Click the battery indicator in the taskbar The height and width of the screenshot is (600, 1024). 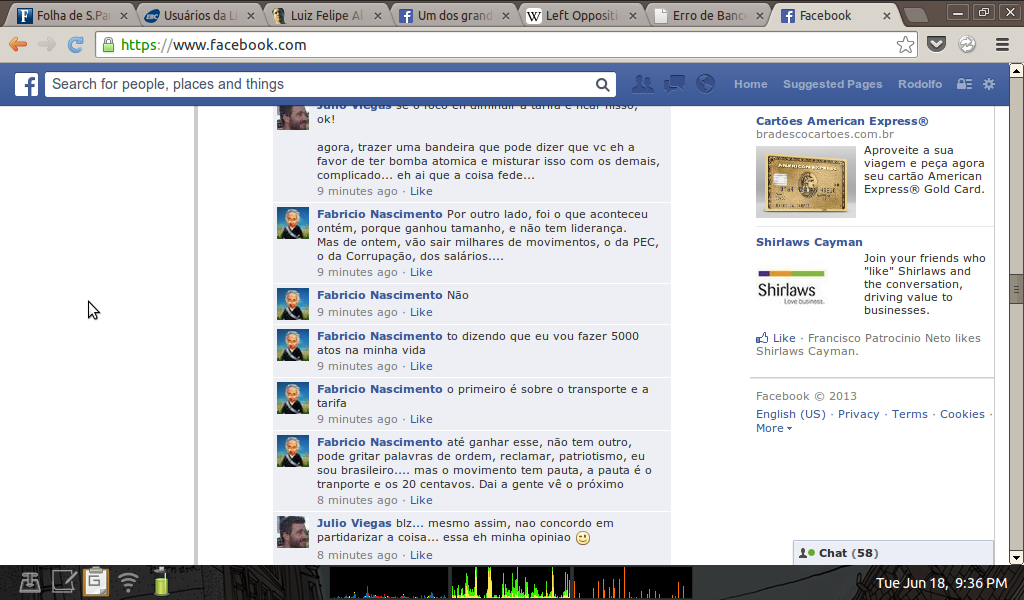[x=161, y=580]
